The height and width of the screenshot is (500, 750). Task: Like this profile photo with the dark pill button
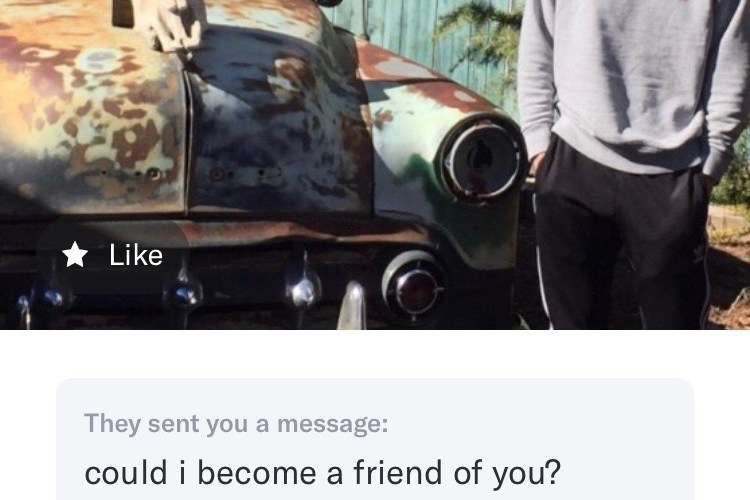tap(112, 256)
